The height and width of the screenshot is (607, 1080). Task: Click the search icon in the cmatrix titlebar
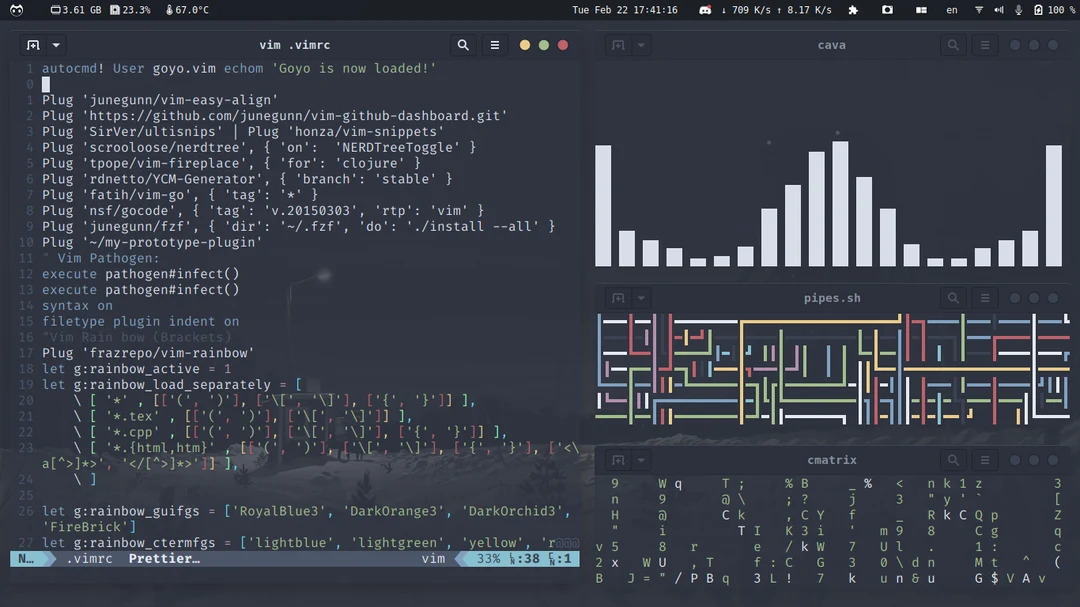coord(953,460)
